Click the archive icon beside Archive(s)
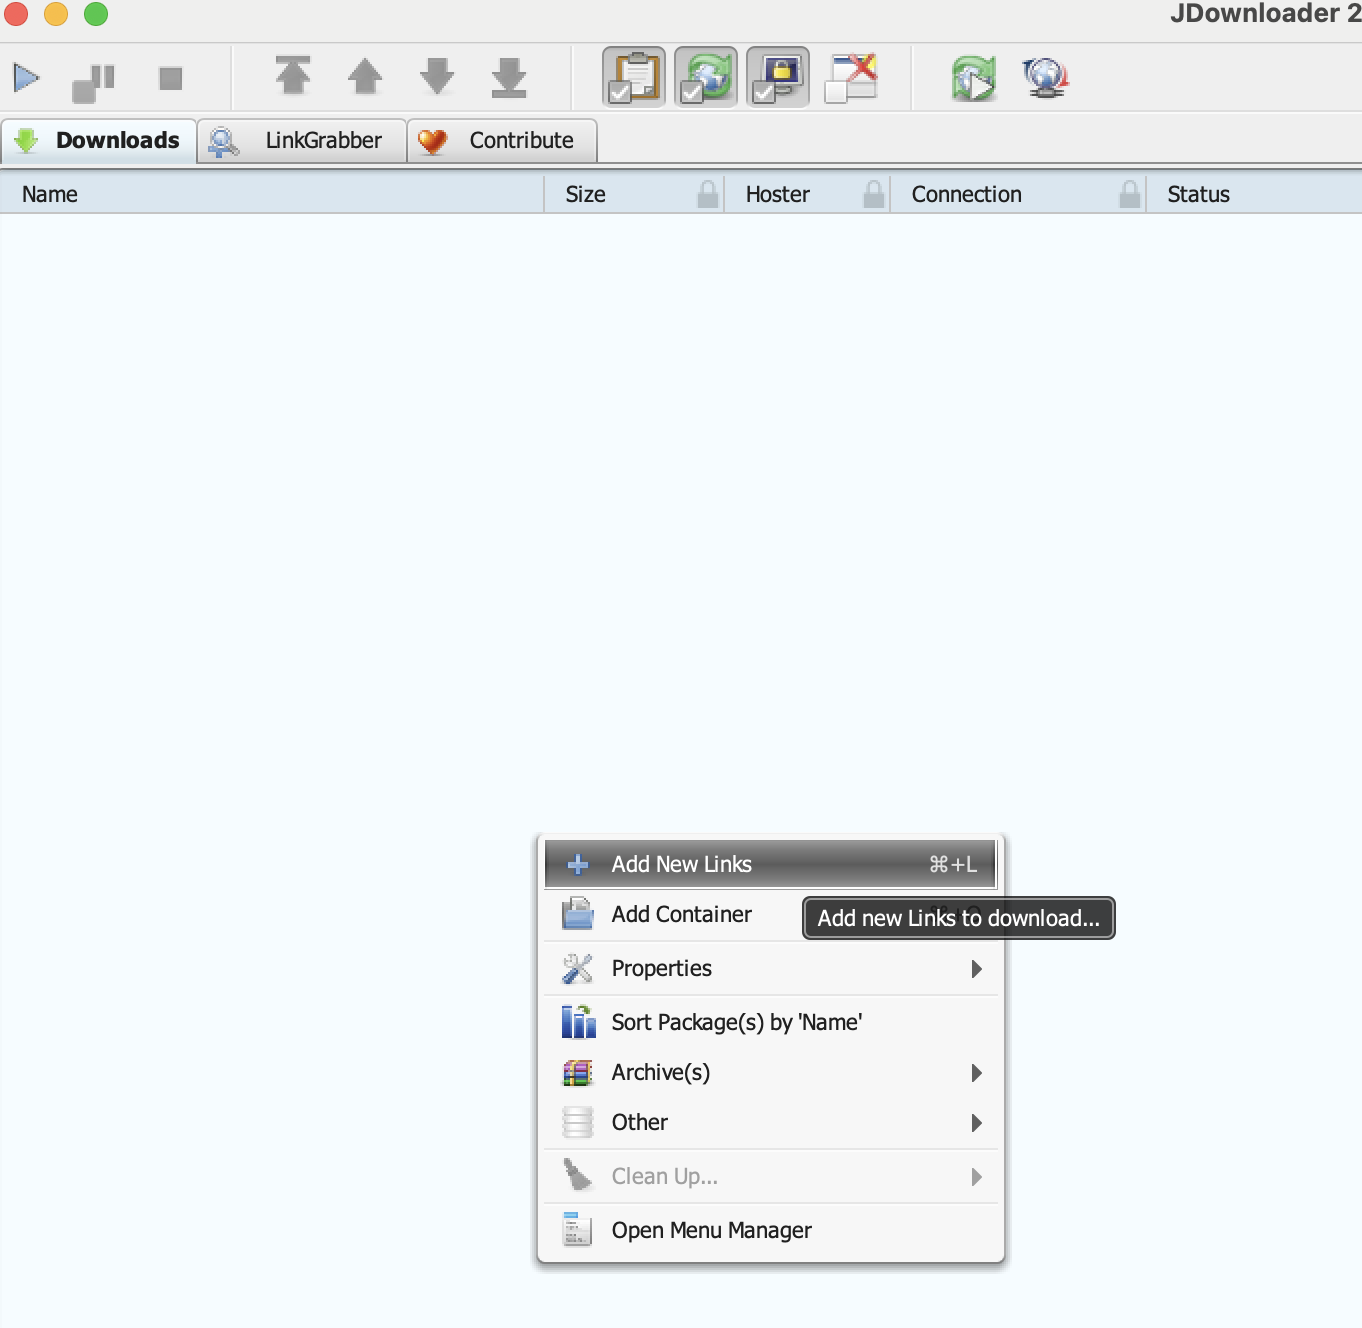 coord(578,1072)
